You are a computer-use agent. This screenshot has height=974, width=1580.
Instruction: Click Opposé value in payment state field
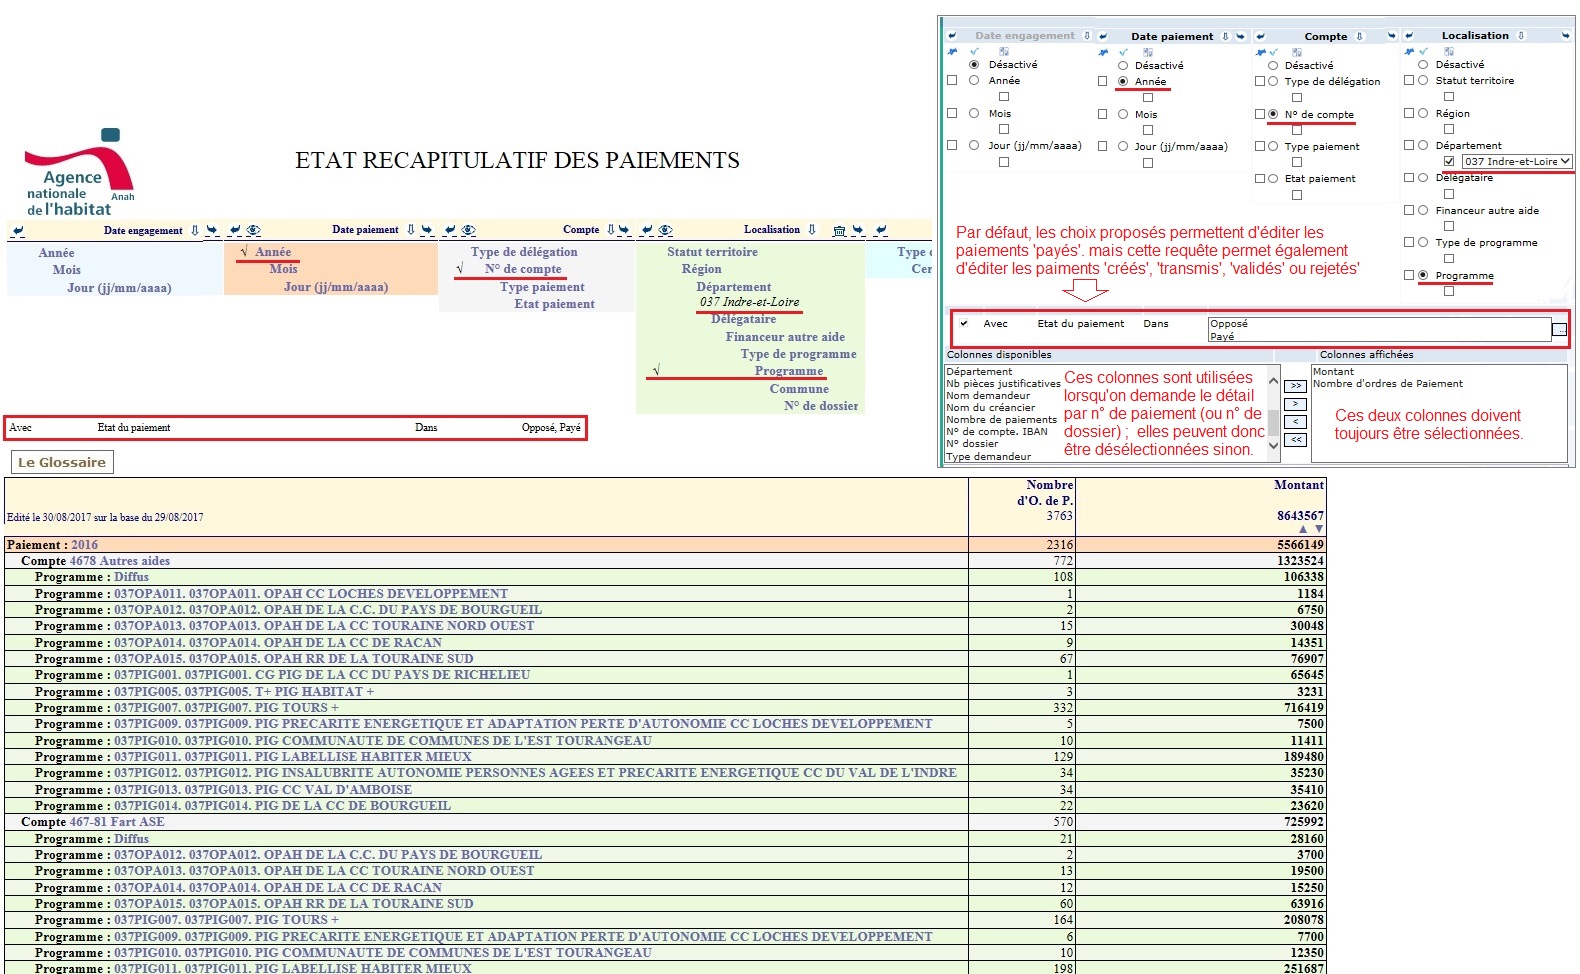tap(1229, 323)
